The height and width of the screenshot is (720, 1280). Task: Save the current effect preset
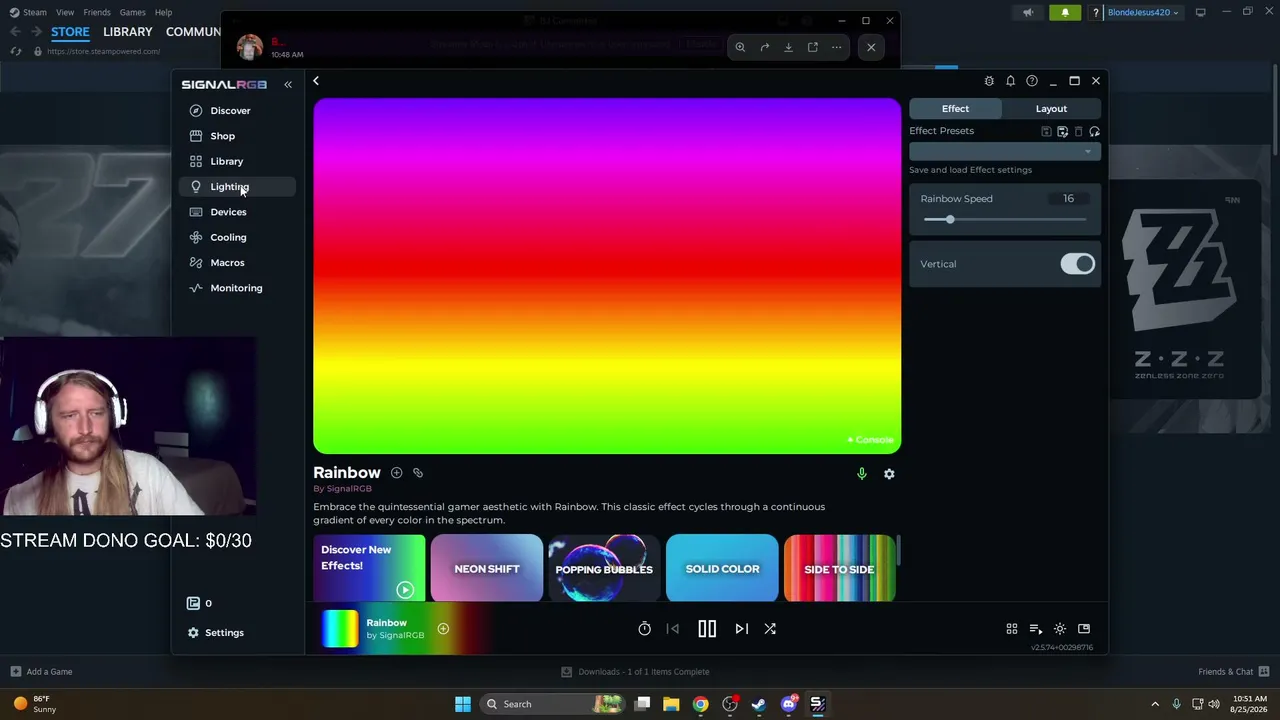point(1046,132)
